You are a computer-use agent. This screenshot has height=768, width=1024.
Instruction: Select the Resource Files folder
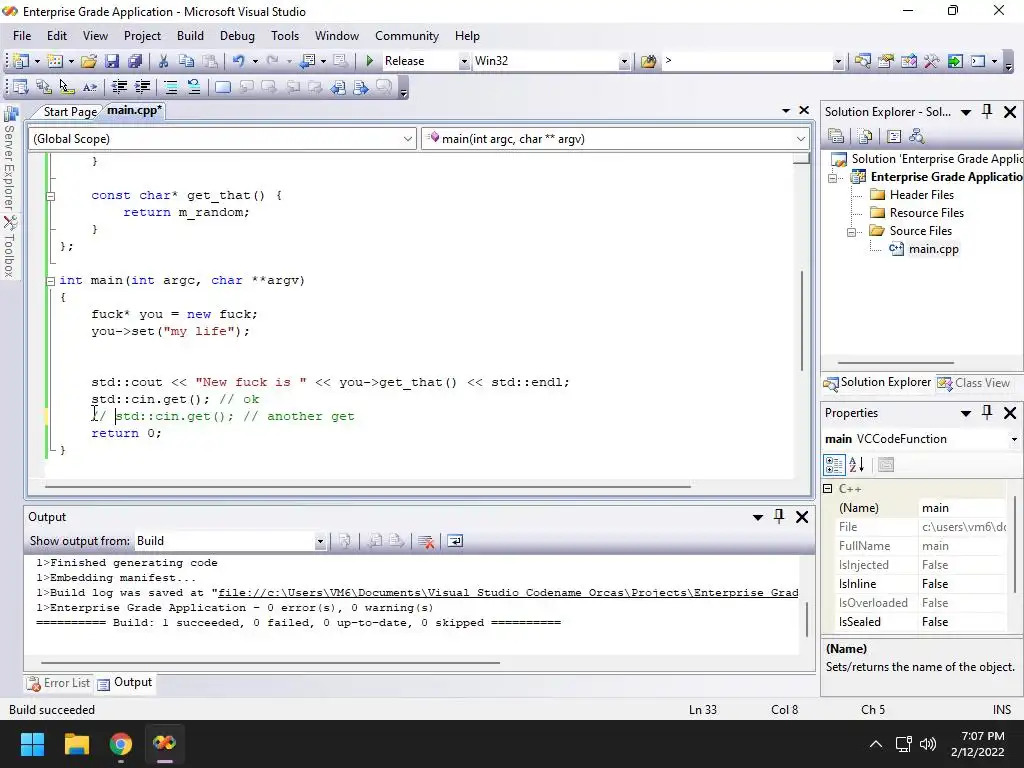(927, 213)
